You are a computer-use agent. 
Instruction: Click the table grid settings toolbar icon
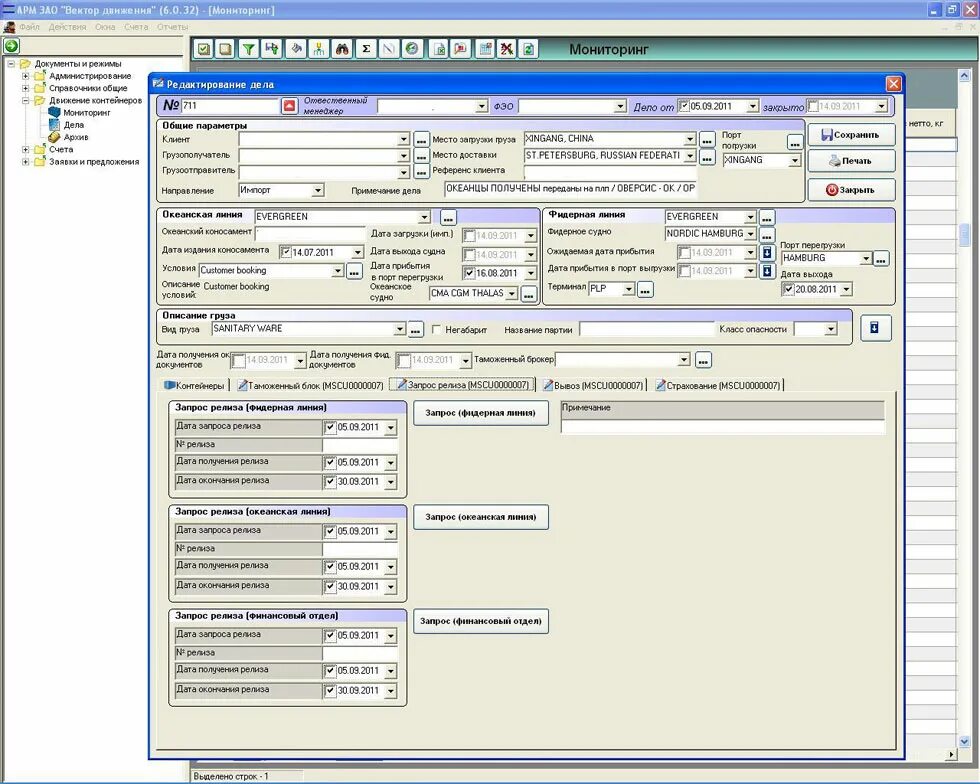485,49
